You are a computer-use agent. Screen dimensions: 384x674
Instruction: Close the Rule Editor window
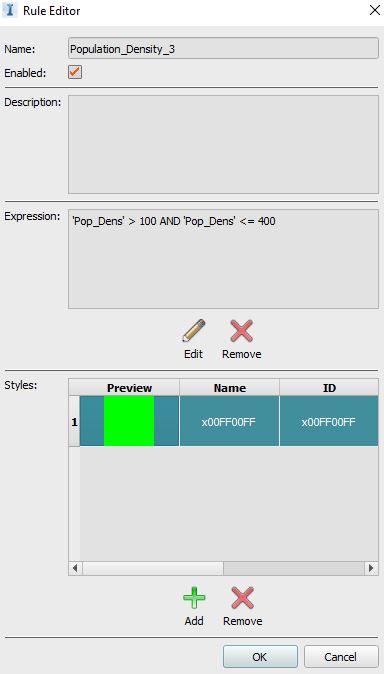pos(375,10)
